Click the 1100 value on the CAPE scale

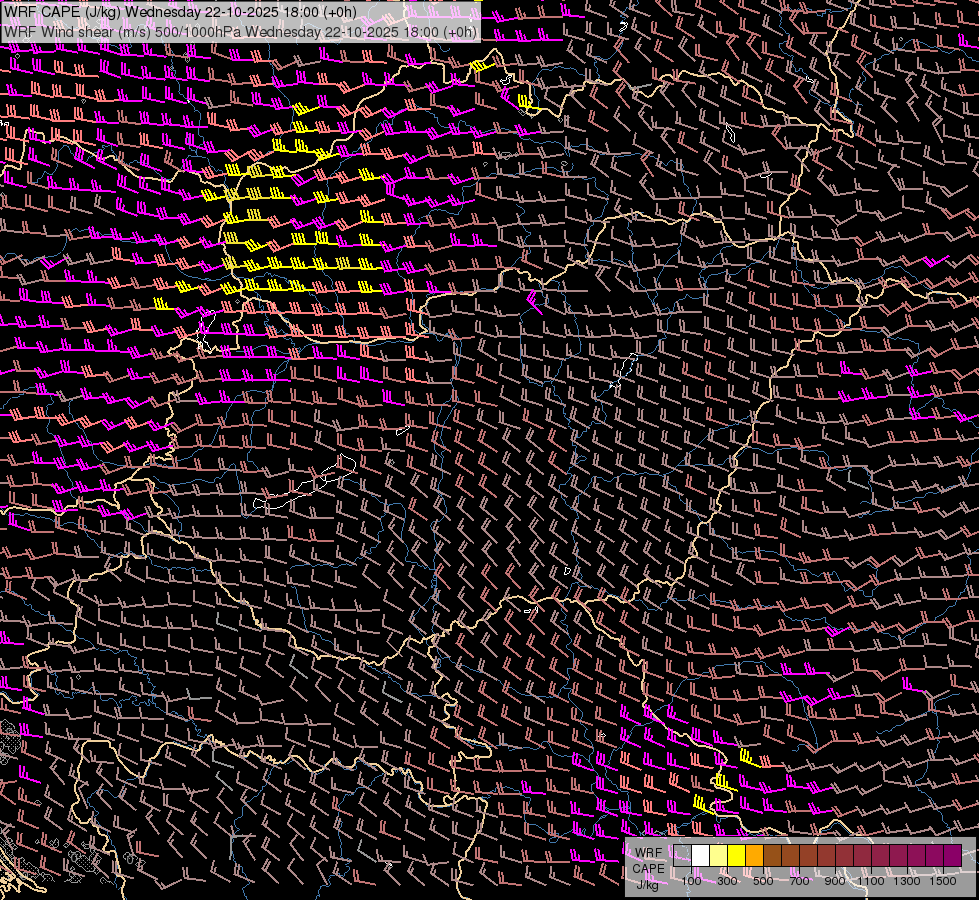[871, 881]
